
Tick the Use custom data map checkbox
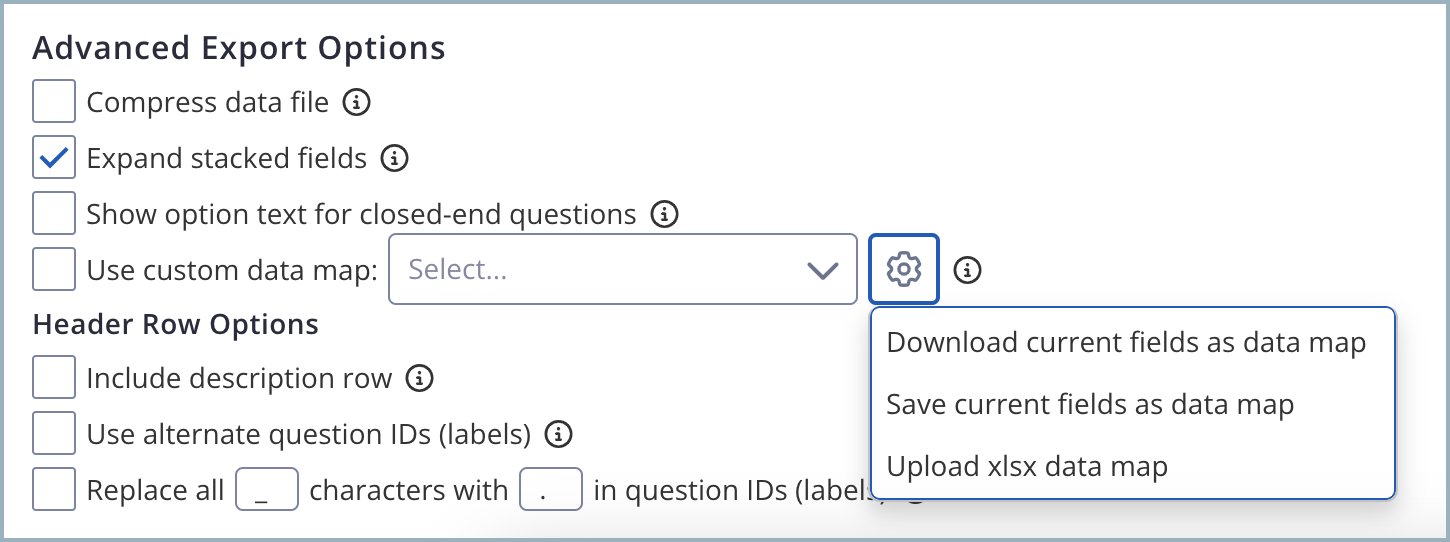pyautogui.click(x=54, y=269)
